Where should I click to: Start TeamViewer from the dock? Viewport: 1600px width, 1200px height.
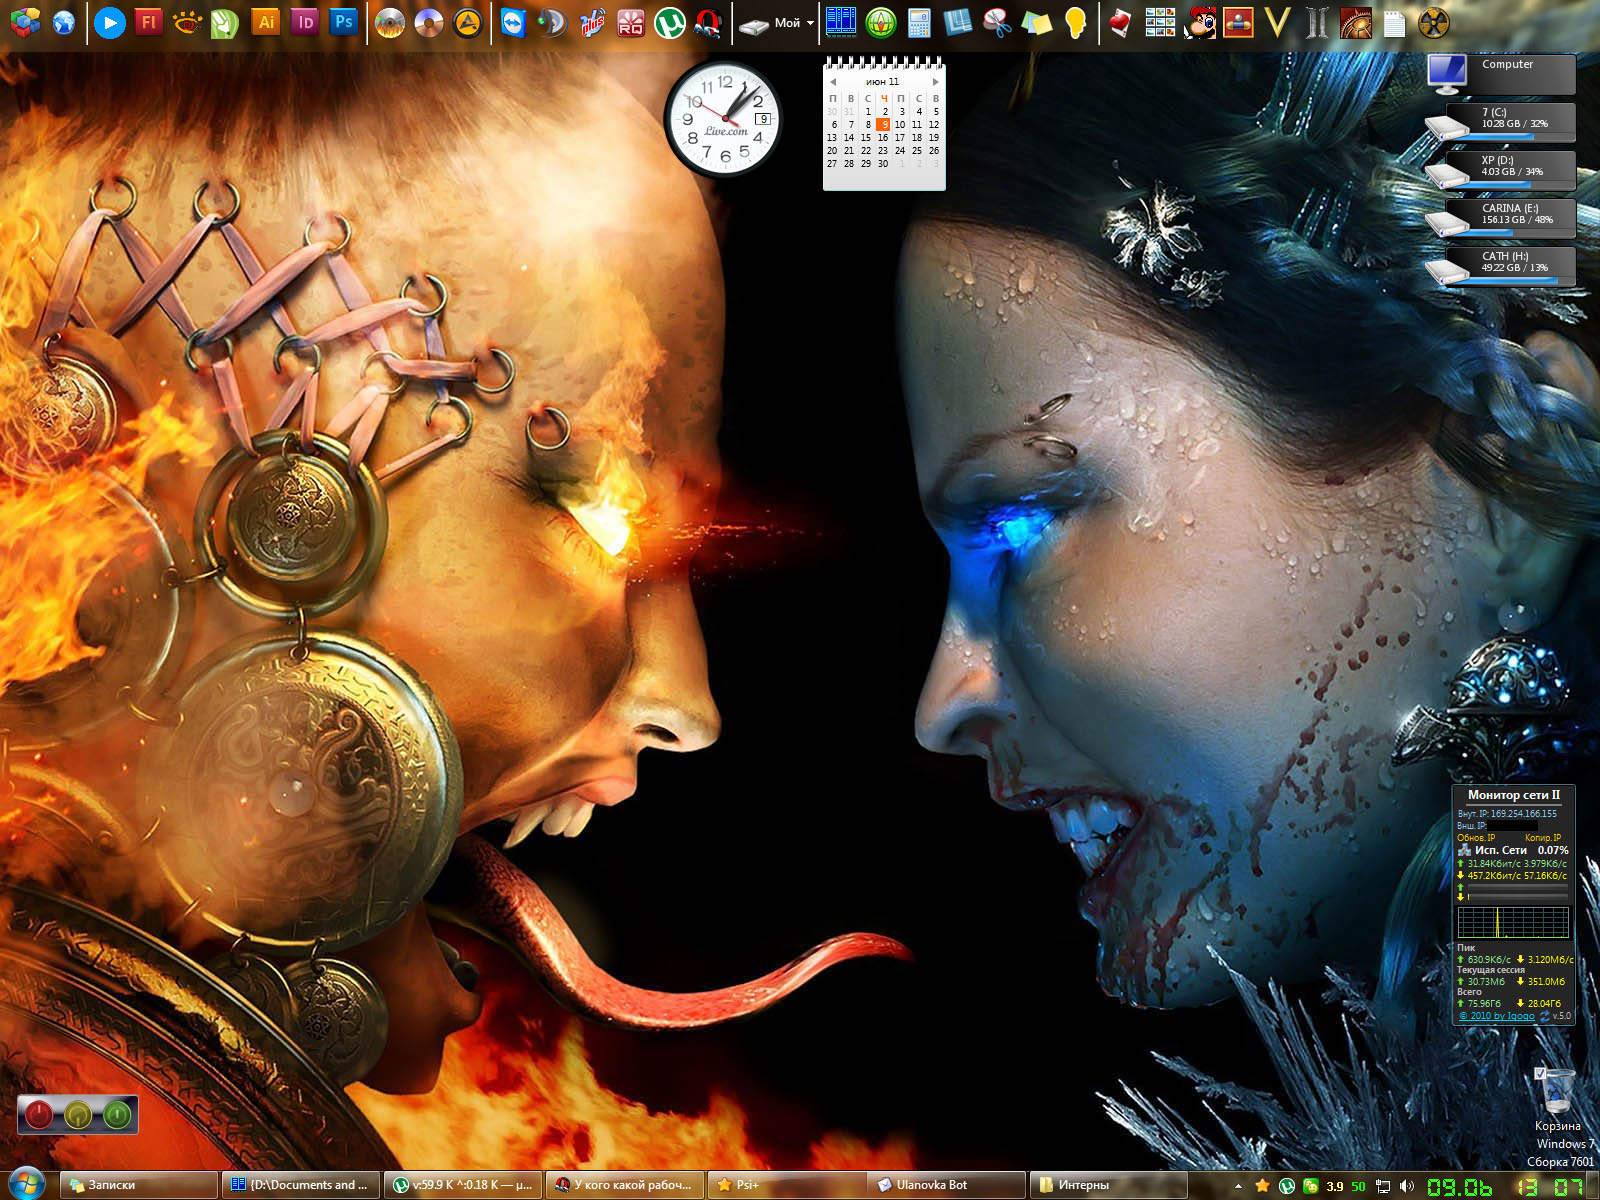click(513, 22)
